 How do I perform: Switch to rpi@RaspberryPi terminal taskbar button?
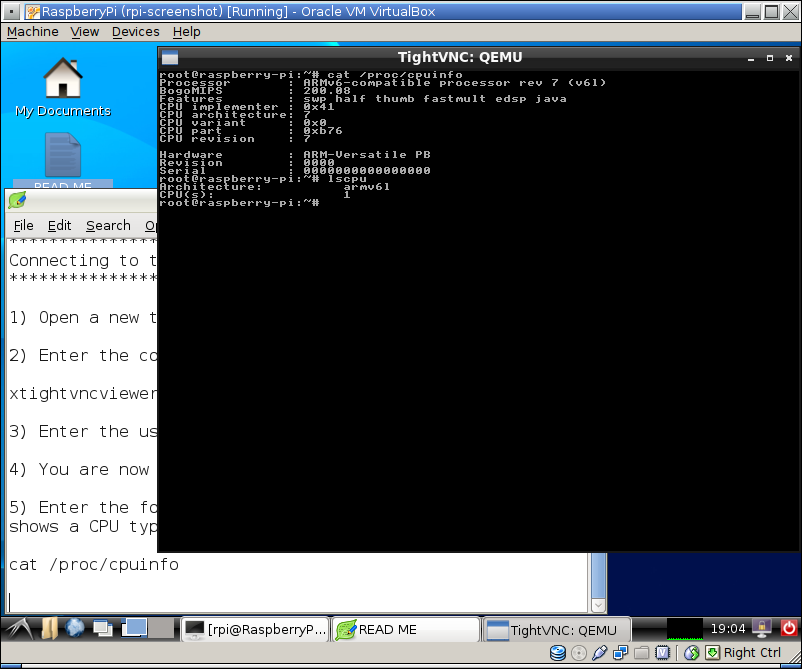click(255, 629)
